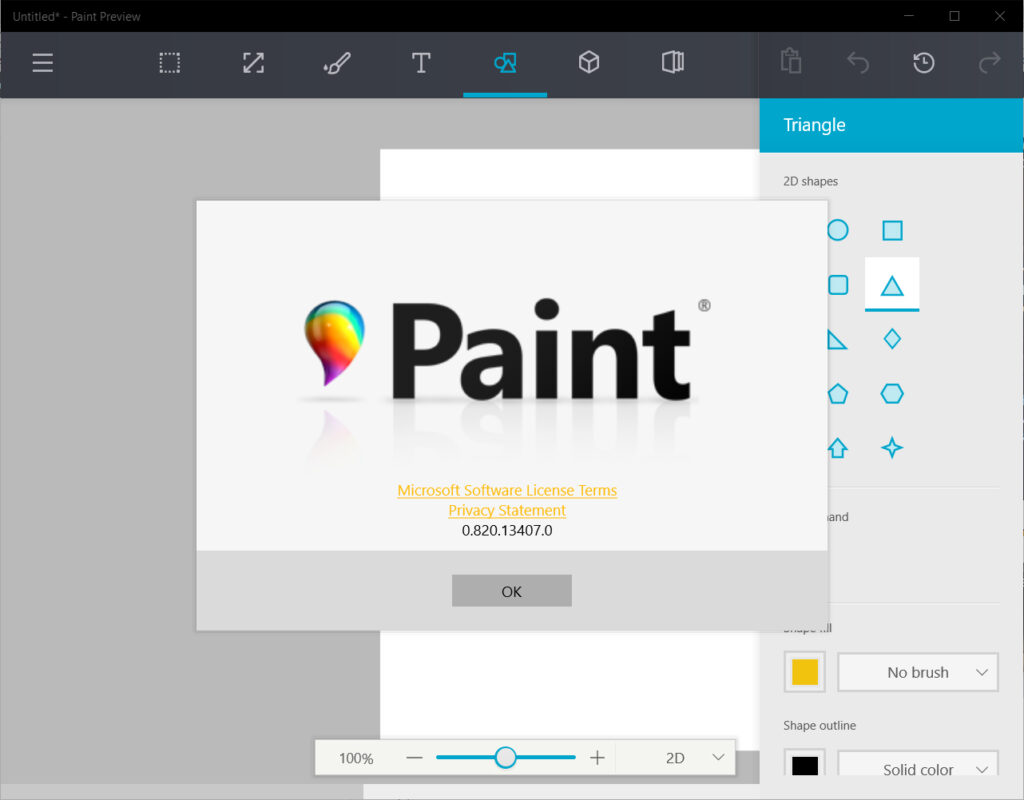The width and height of the screenshot is (1024, 800).
Task: Open the Stickers panel icon
Action: tap(673, 64)
